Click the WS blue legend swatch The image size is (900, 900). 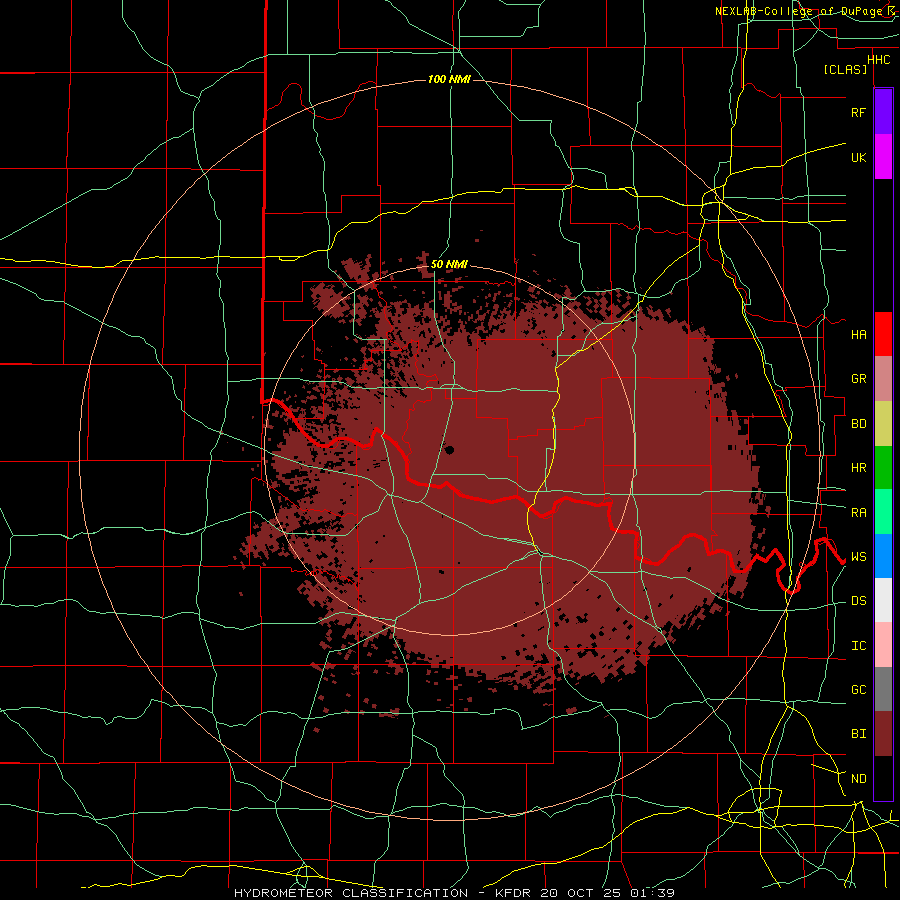coord(883,556)
